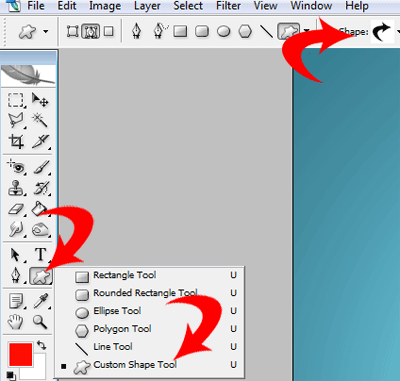Open the custom Shape picker arrow thumbnail
Viewport: 400px width, 381px height.
pos(383,32)
